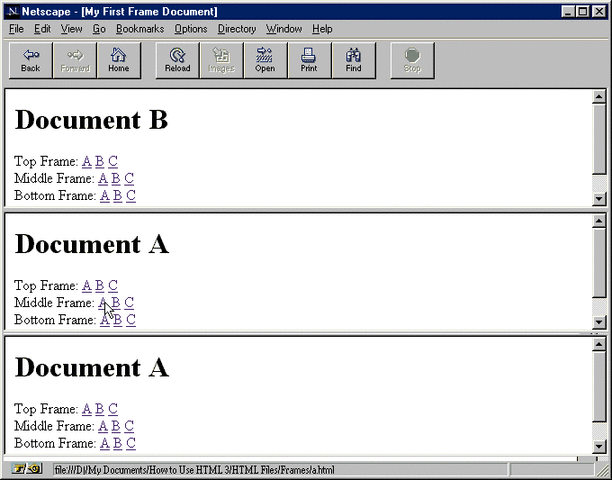
Task: Click the top frame's scrollbar thumb
Action: (599, 139)
